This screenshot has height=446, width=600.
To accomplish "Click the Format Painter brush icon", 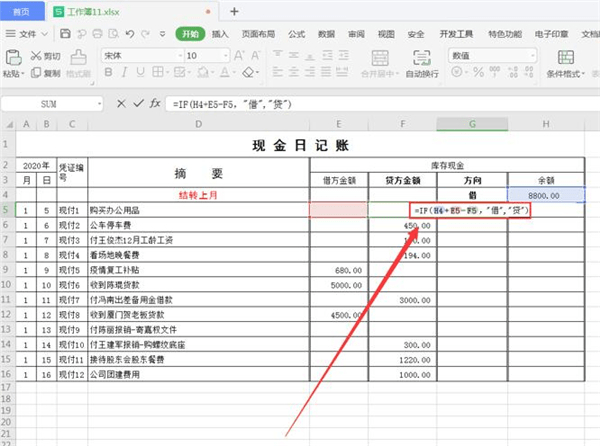I will tap(78, 57).
